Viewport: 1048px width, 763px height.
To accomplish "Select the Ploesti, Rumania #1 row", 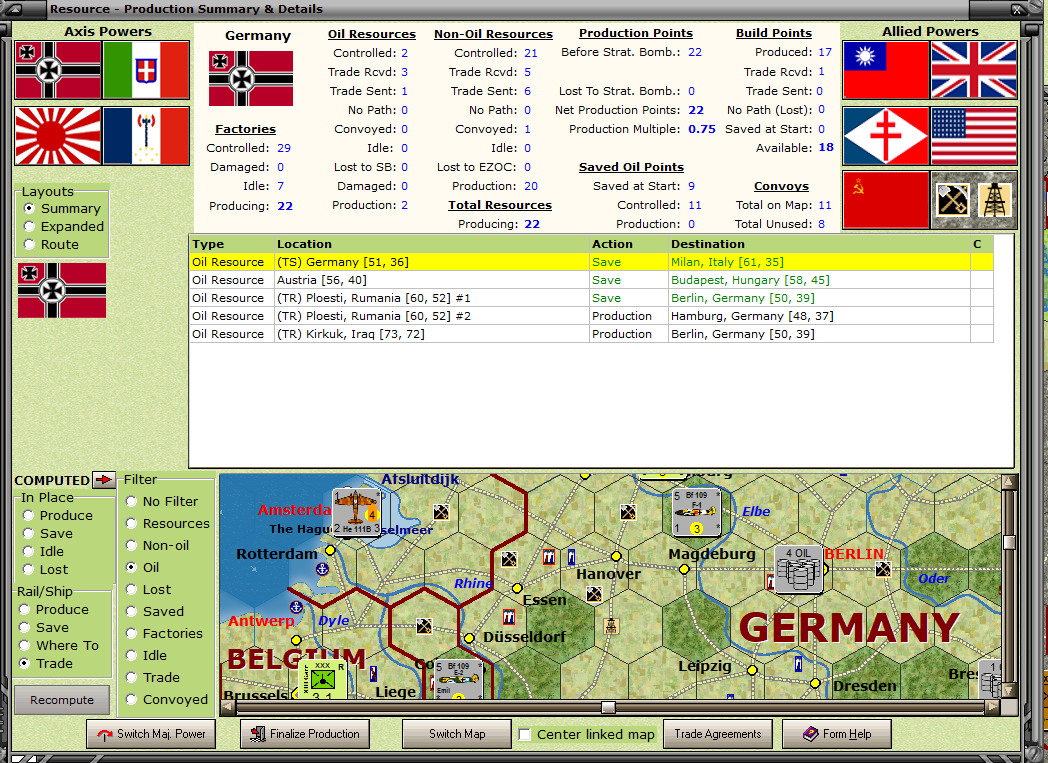I will 592,298.
